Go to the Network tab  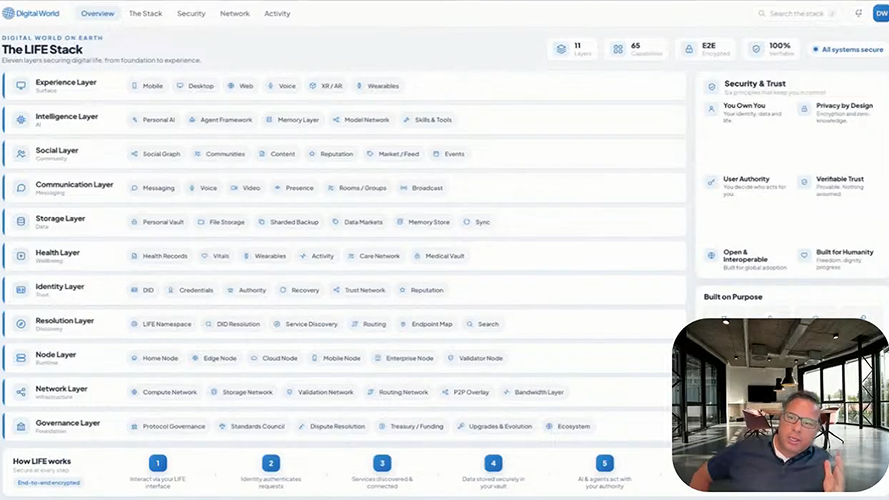(235, 14)
